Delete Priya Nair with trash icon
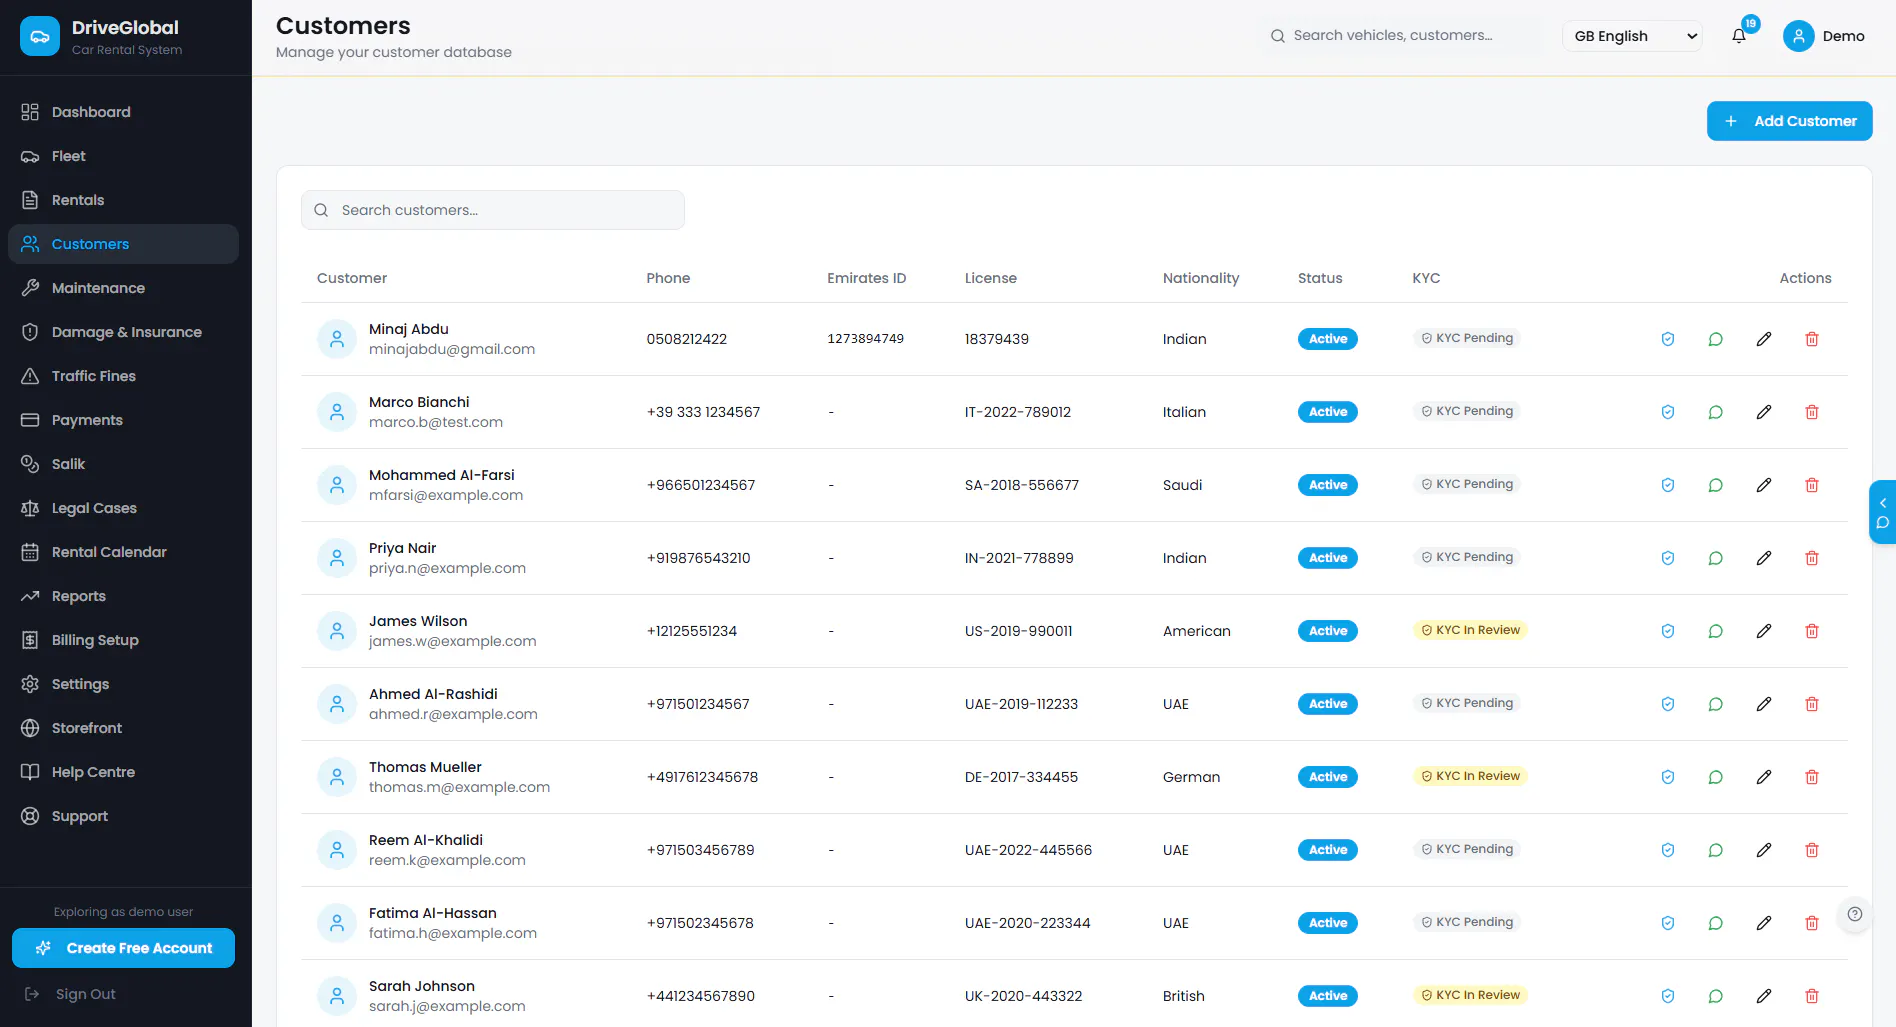This screenshot has height=1027, width=1896. [x=1811, y=558]
